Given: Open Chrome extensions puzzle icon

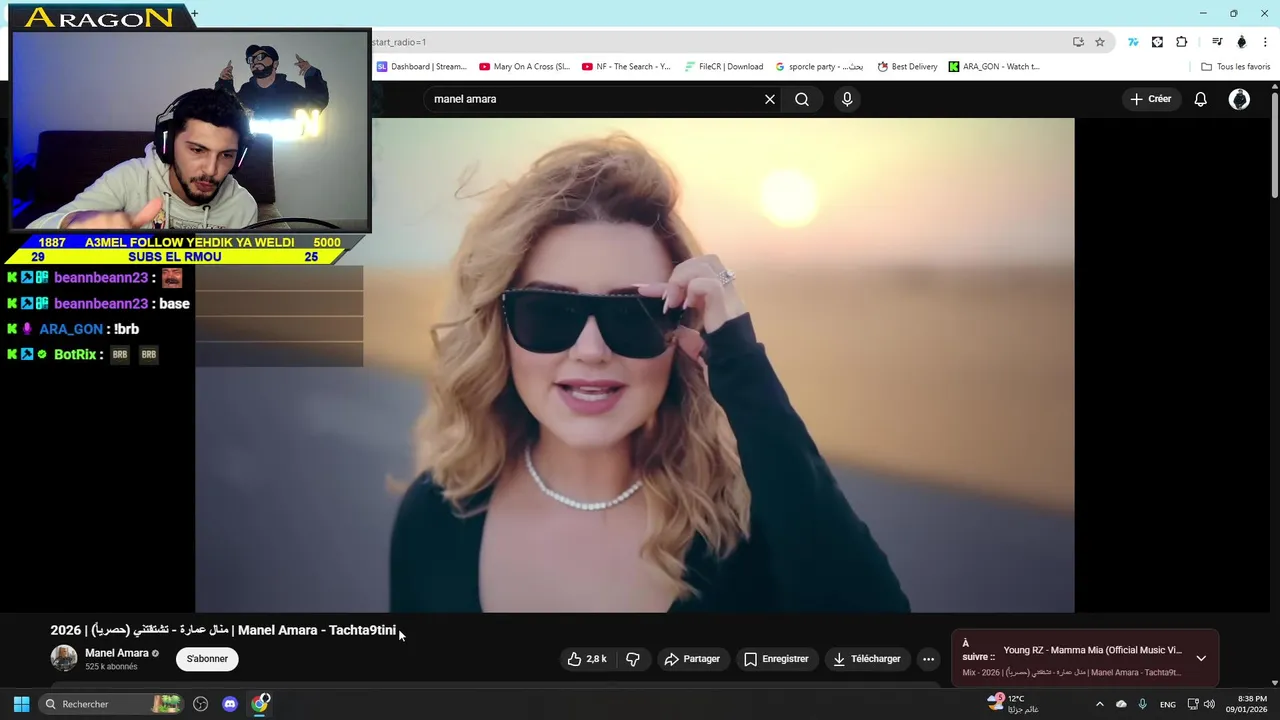Looking at the screenshot, I should pyautogui.click(x=1182, y=42).
